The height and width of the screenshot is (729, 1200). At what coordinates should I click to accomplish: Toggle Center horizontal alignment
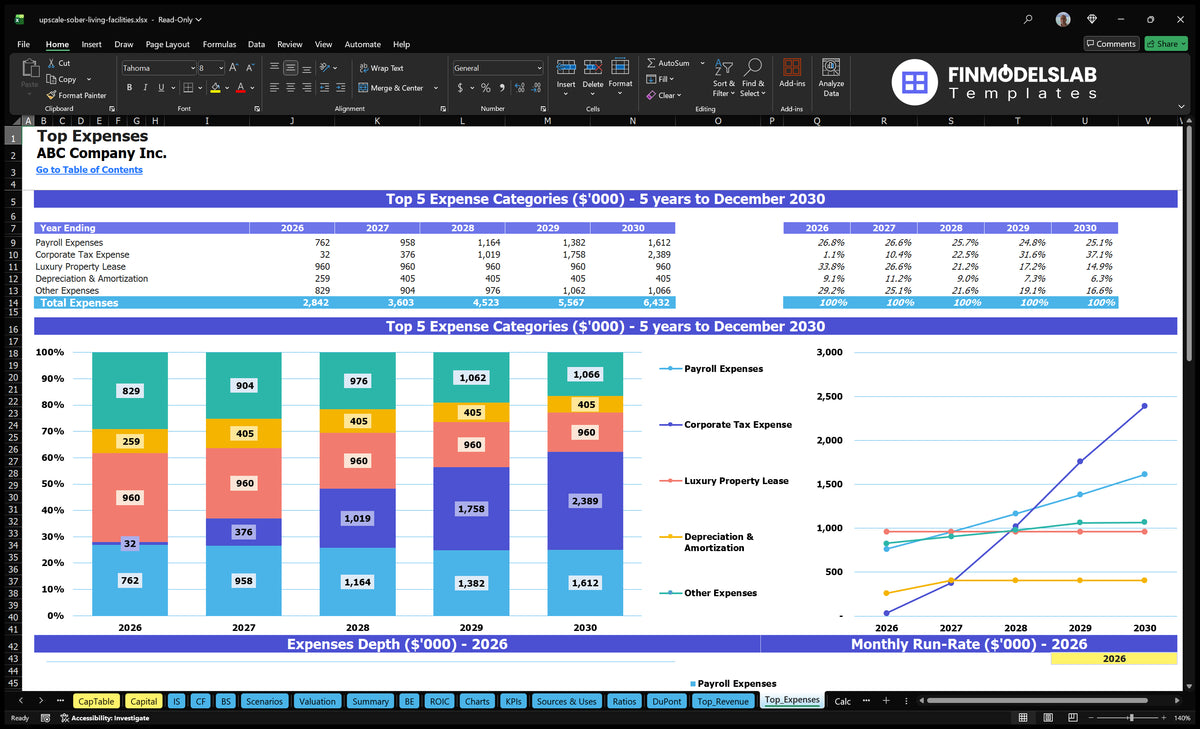coord(290,88)
